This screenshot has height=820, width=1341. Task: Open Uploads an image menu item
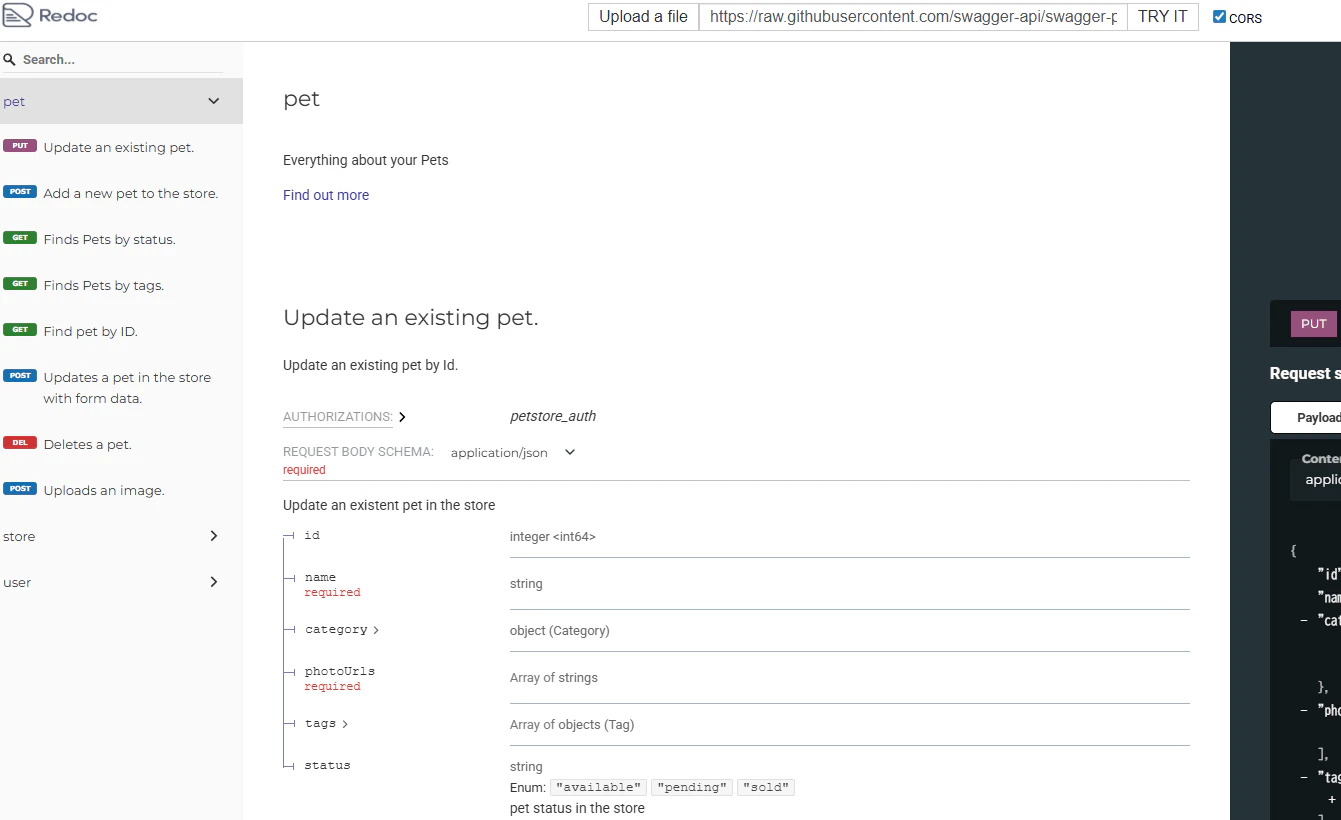point(104,490)
